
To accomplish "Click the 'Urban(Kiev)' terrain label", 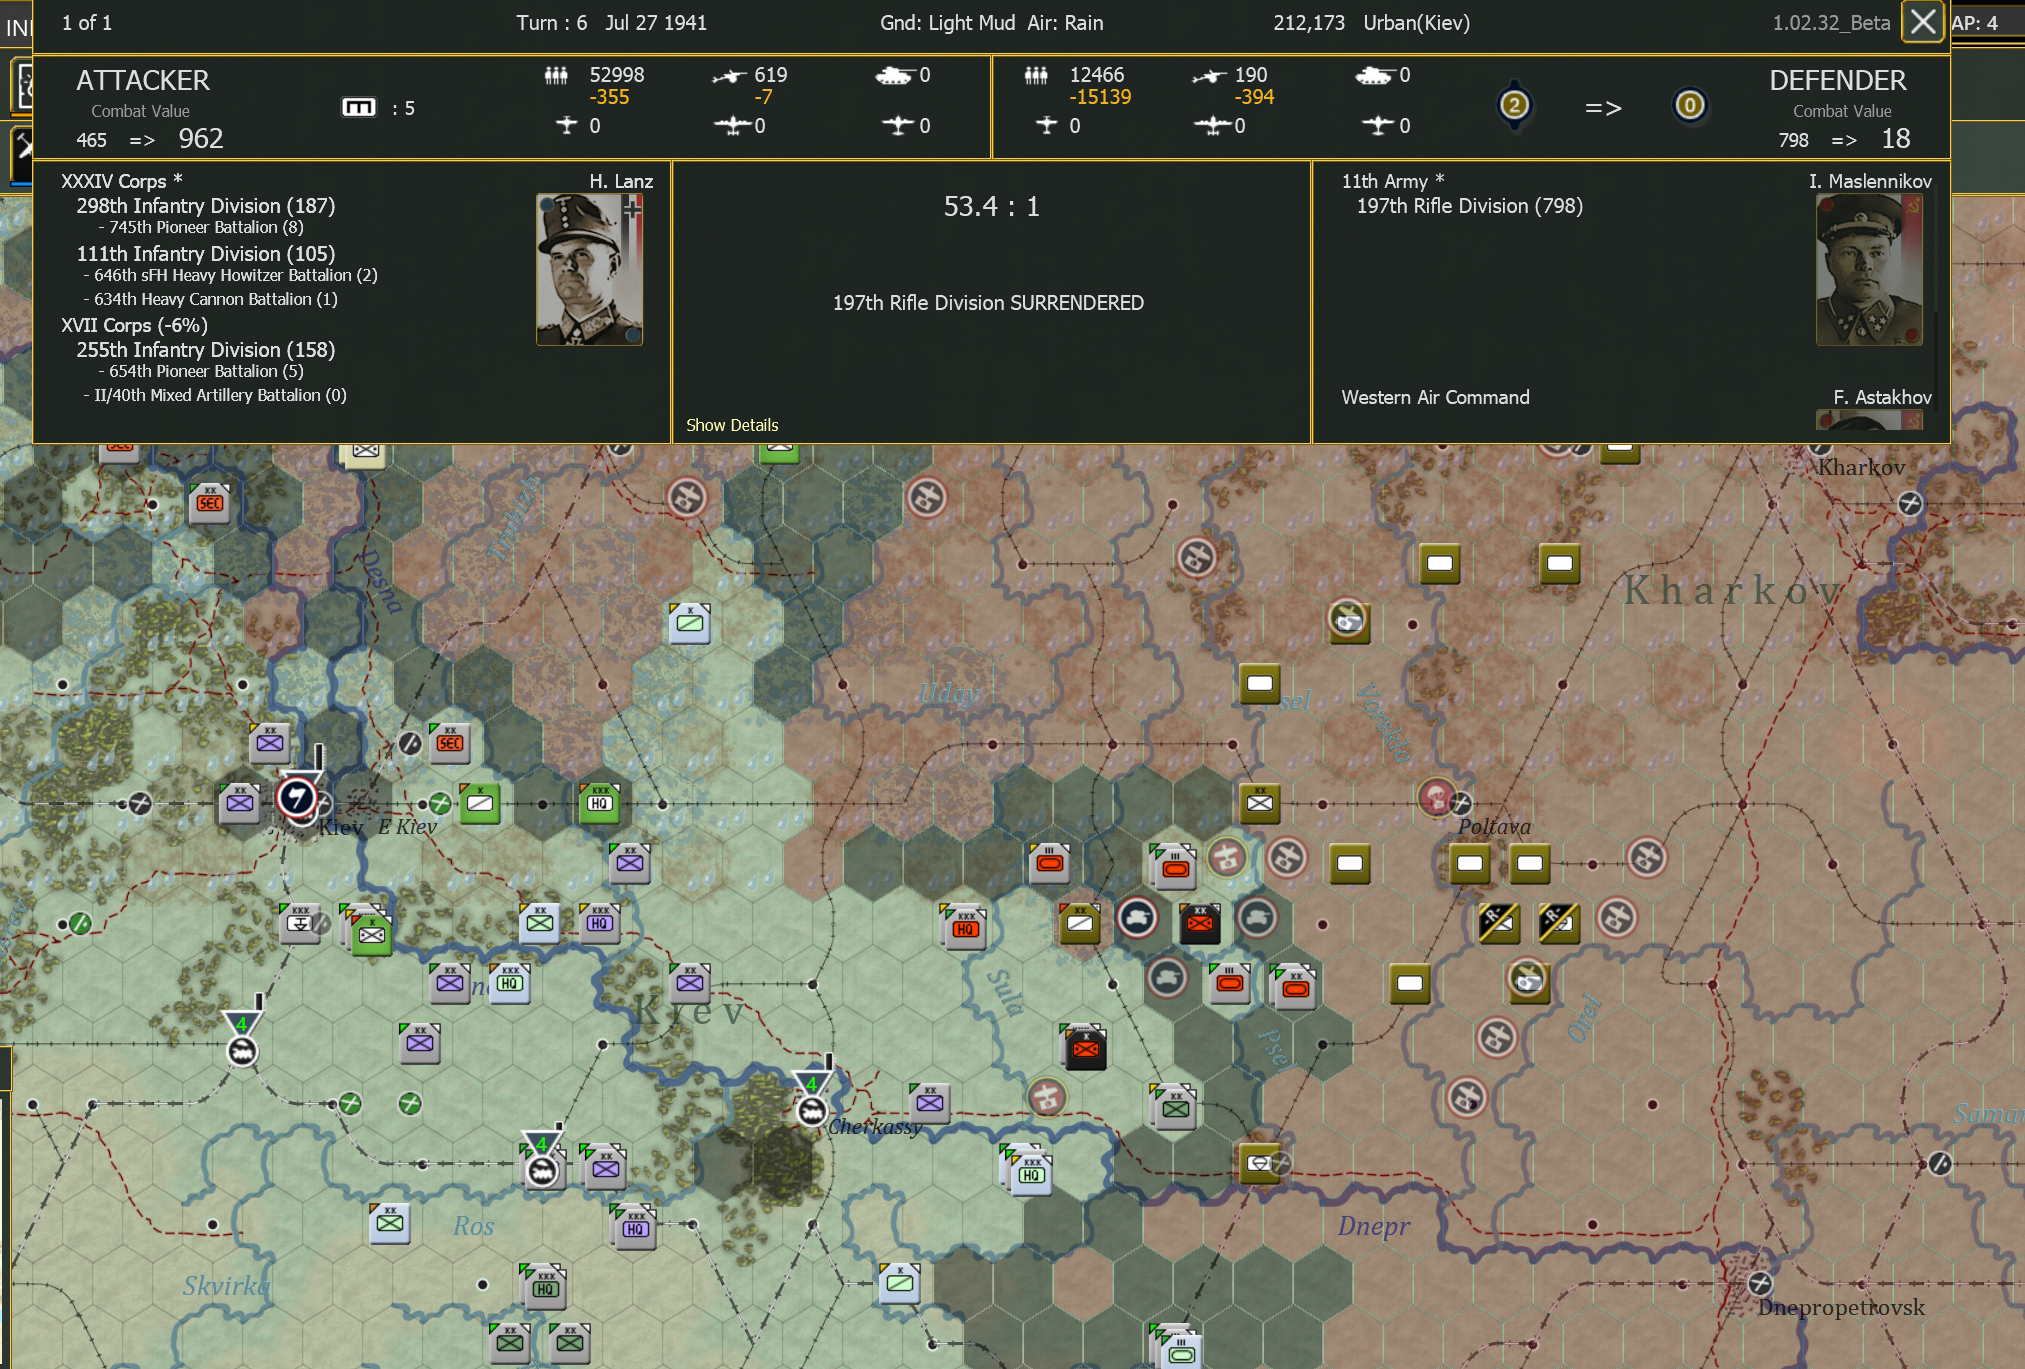I will pyautogui.click(x=1416, y=23).
